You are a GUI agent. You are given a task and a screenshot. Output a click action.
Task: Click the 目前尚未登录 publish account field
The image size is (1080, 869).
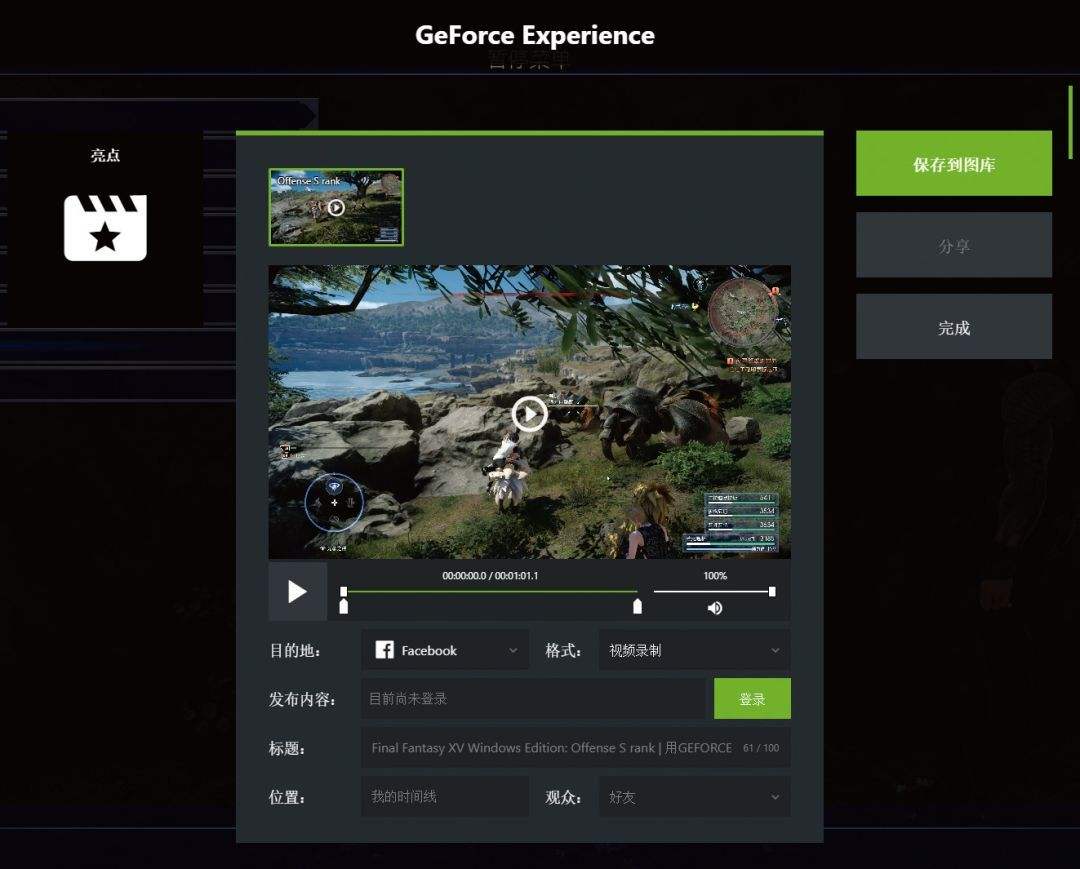pos(533,699)
